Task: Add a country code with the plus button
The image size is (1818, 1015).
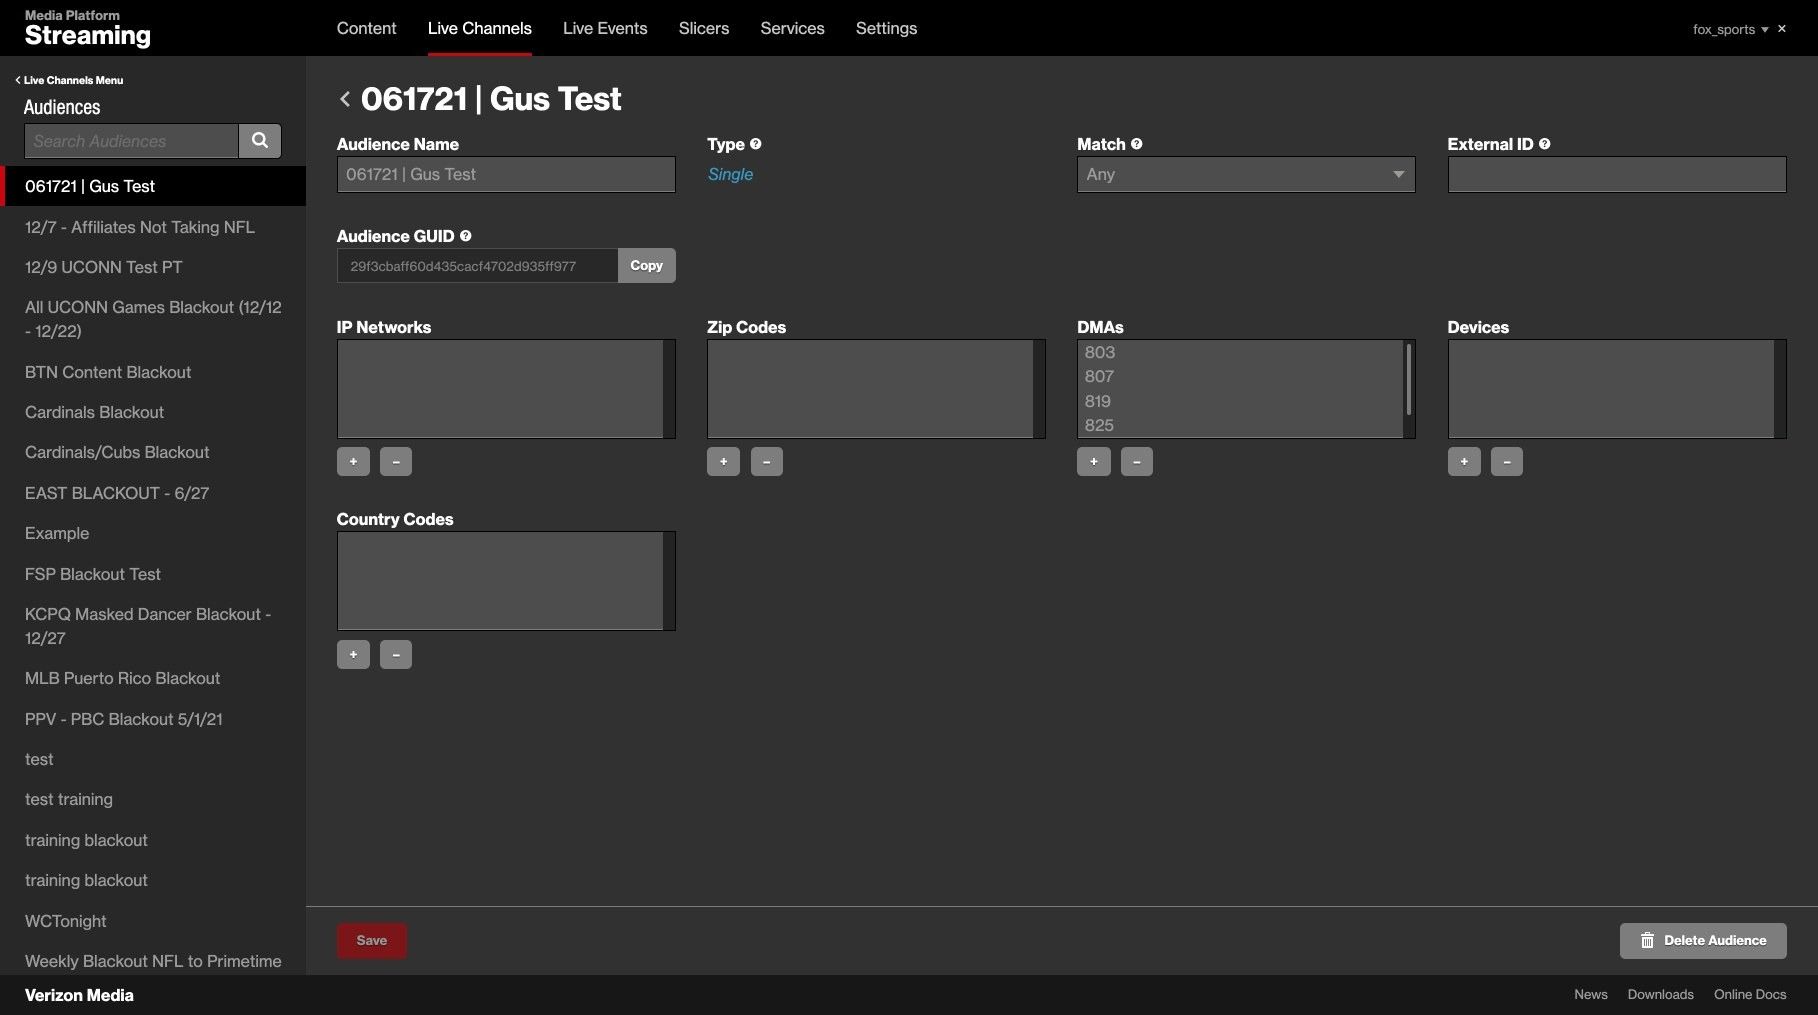Action: pos(353,655)
